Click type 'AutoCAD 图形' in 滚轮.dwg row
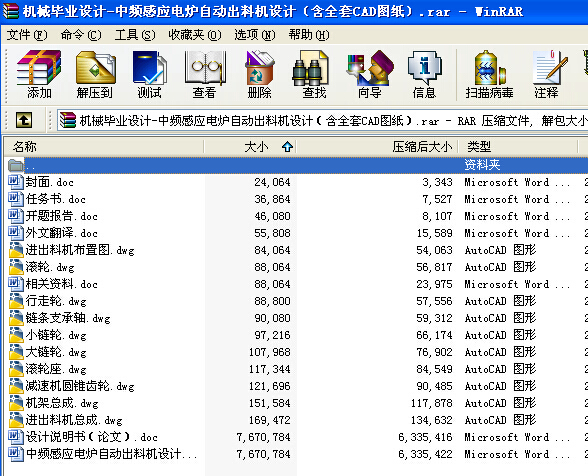Image resolution: width=588 pixels, height=476 pixels. 501,267
